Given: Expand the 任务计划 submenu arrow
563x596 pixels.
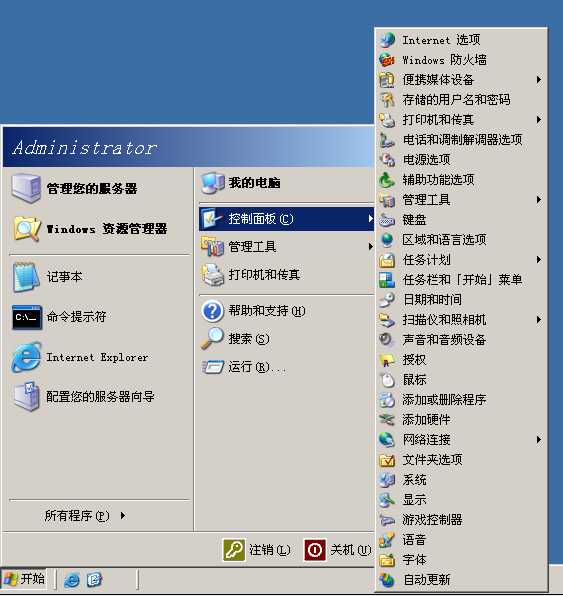Looking at the screenshot, I should (x=539, y=260).
